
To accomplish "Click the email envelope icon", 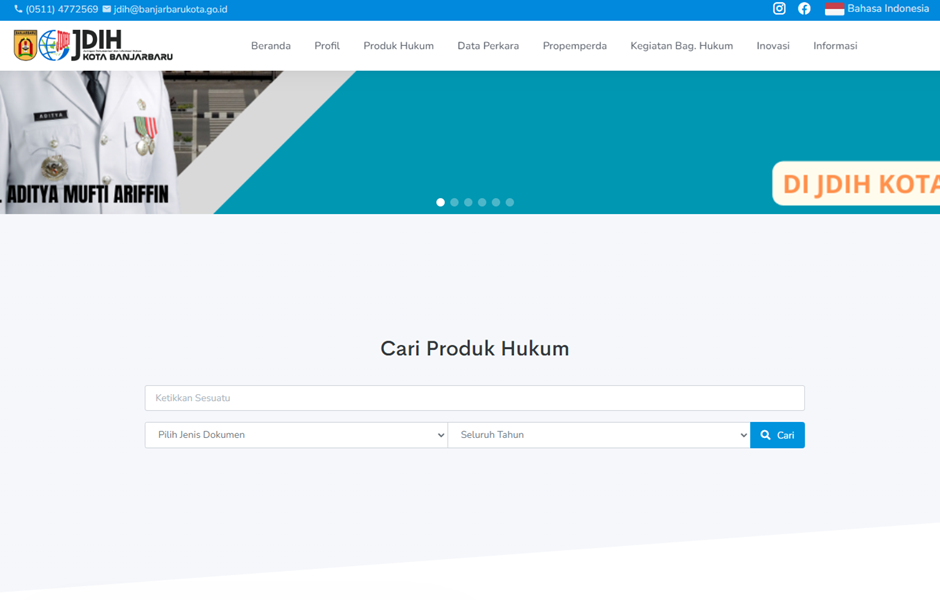I will (107, 9).
